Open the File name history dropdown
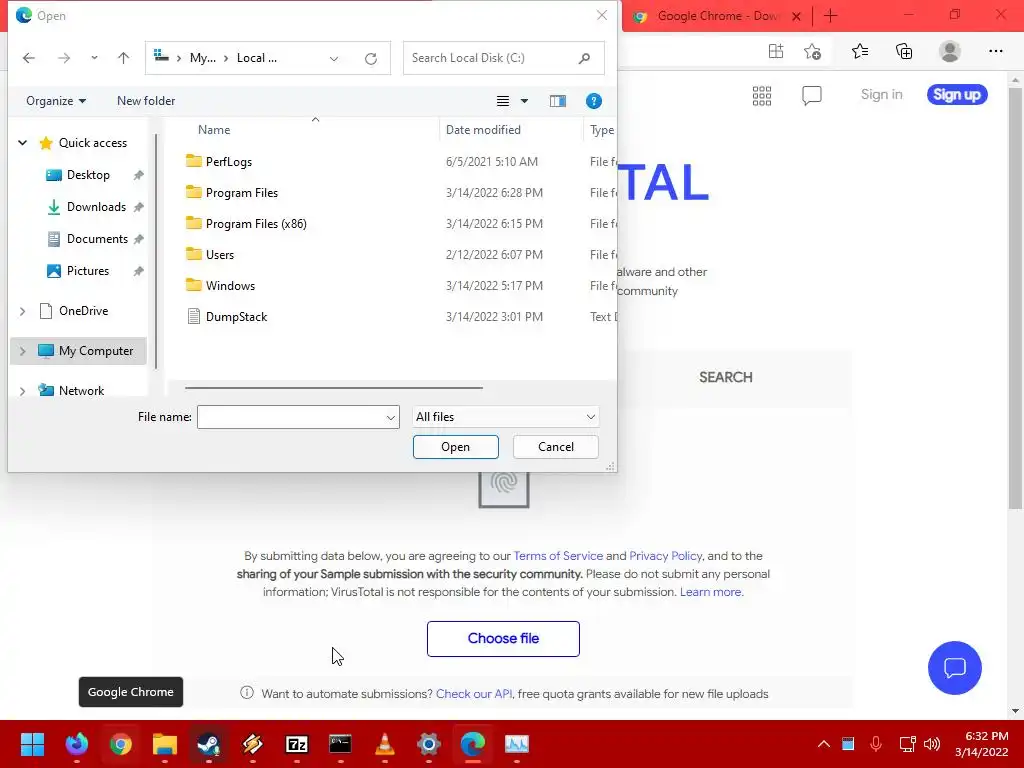Viewport: 1024px width, 768px height. click(x=391, y=417)
